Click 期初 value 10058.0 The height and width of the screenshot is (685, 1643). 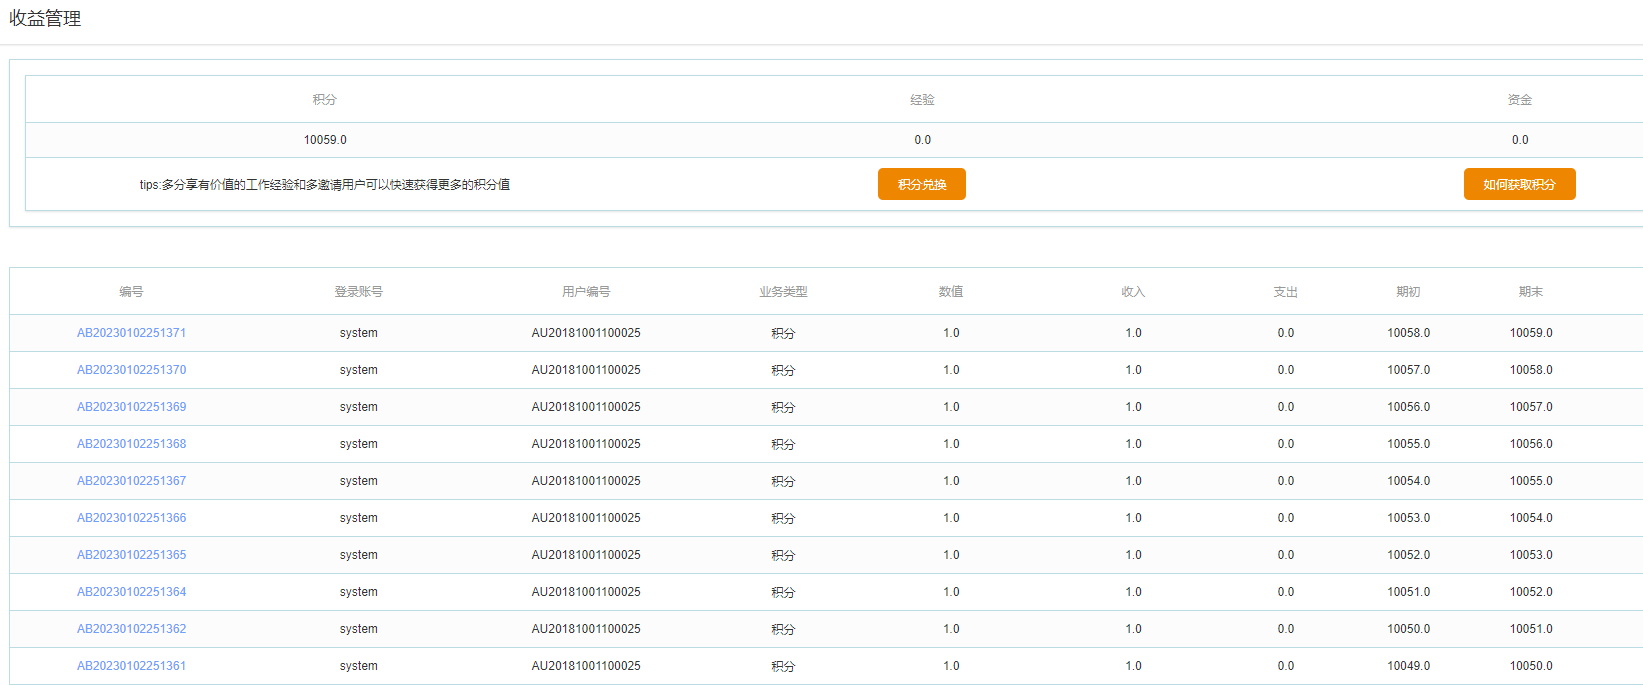(x=1408, y=333)
